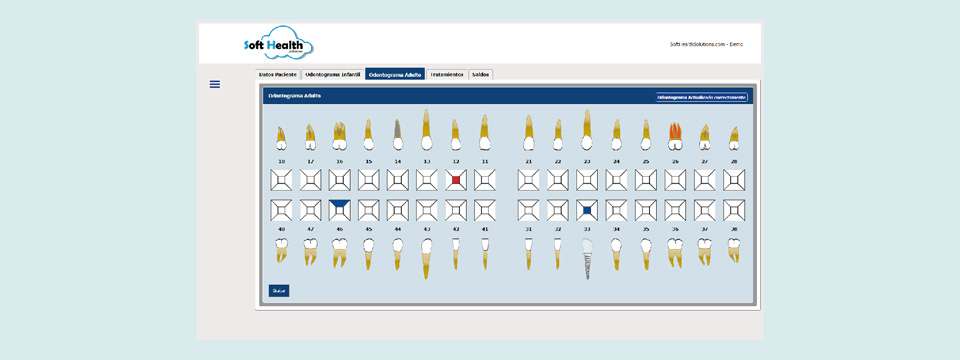Select tooth 26 with orange roots
This screenshot has height=360, width=960.
pos(675,136)
